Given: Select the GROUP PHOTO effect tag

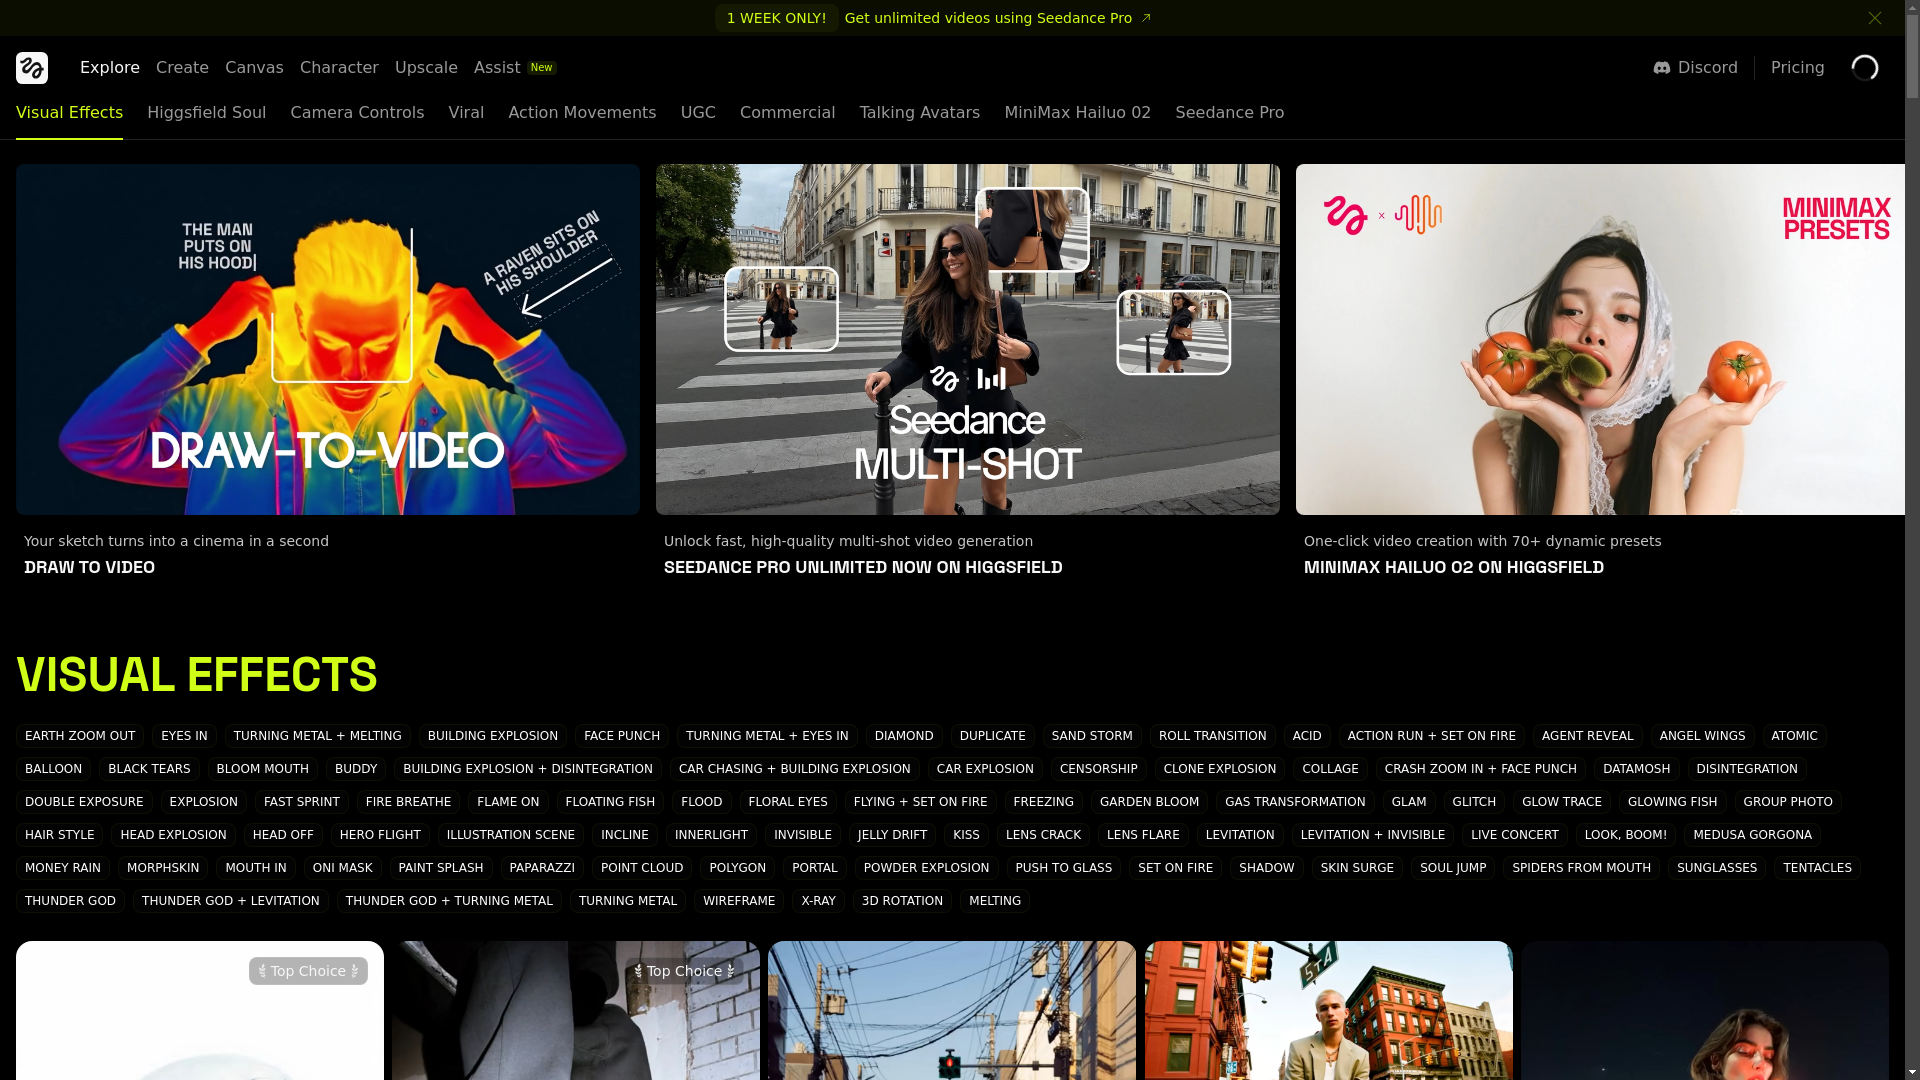Looking at the screenshot, I should (1788, 802).
